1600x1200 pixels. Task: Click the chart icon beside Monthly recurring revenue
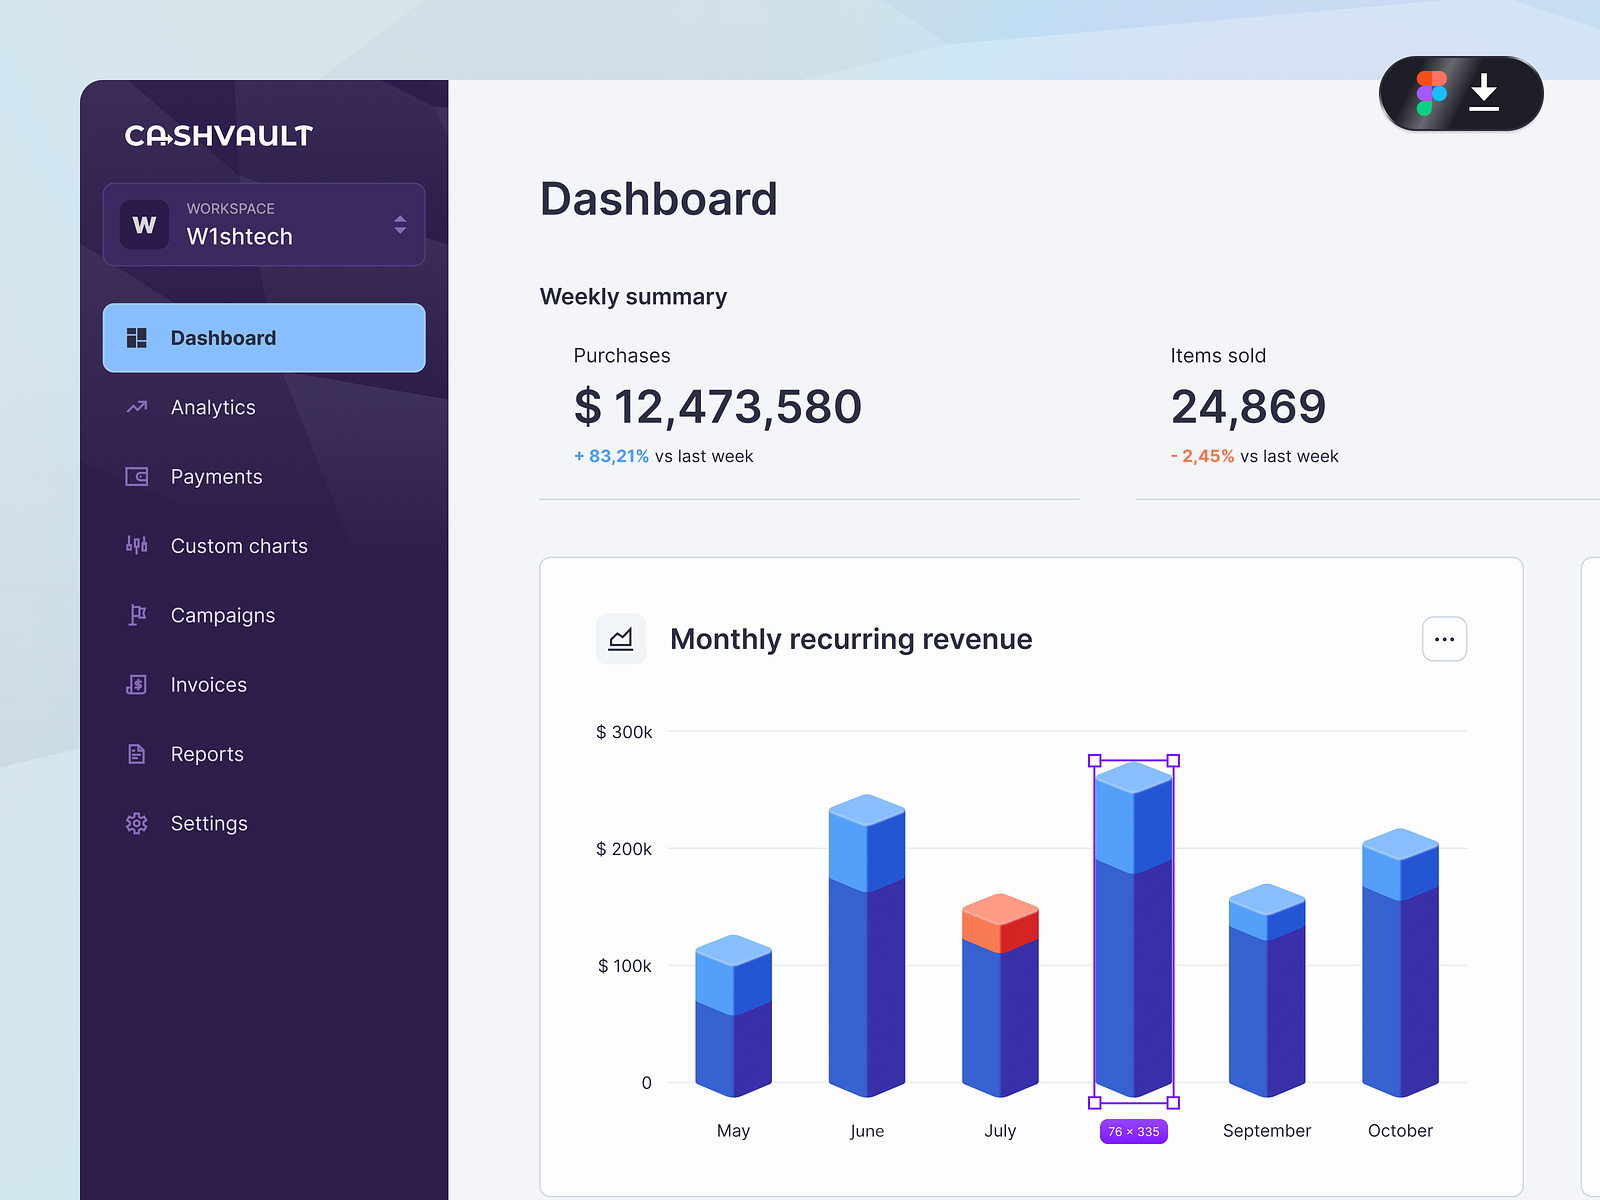[621, 638]
